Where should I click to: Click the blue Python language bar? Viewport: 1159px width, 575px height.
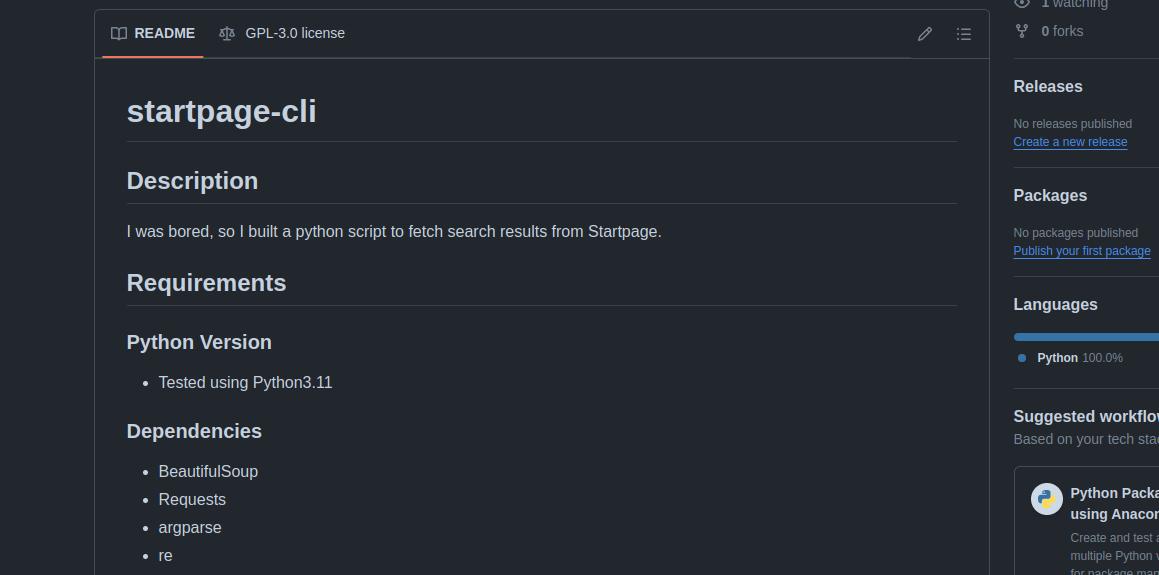click(x=1085, y=337)
